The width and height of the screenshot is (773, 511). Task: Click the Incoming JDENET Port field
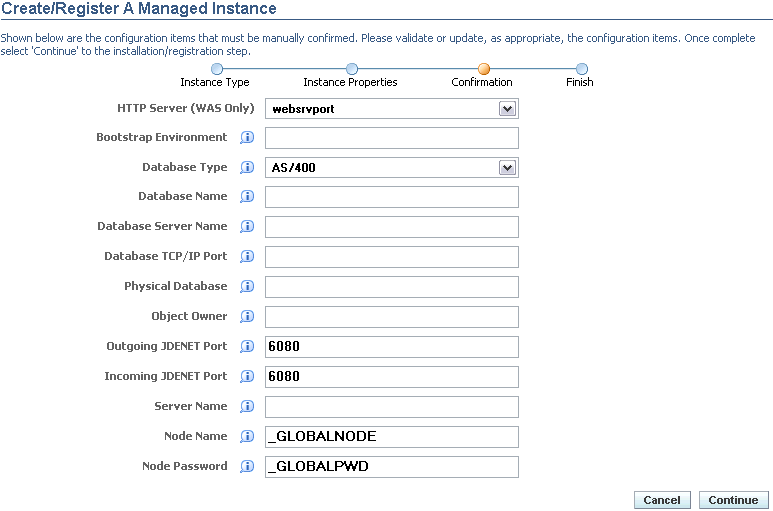point(392,377)
